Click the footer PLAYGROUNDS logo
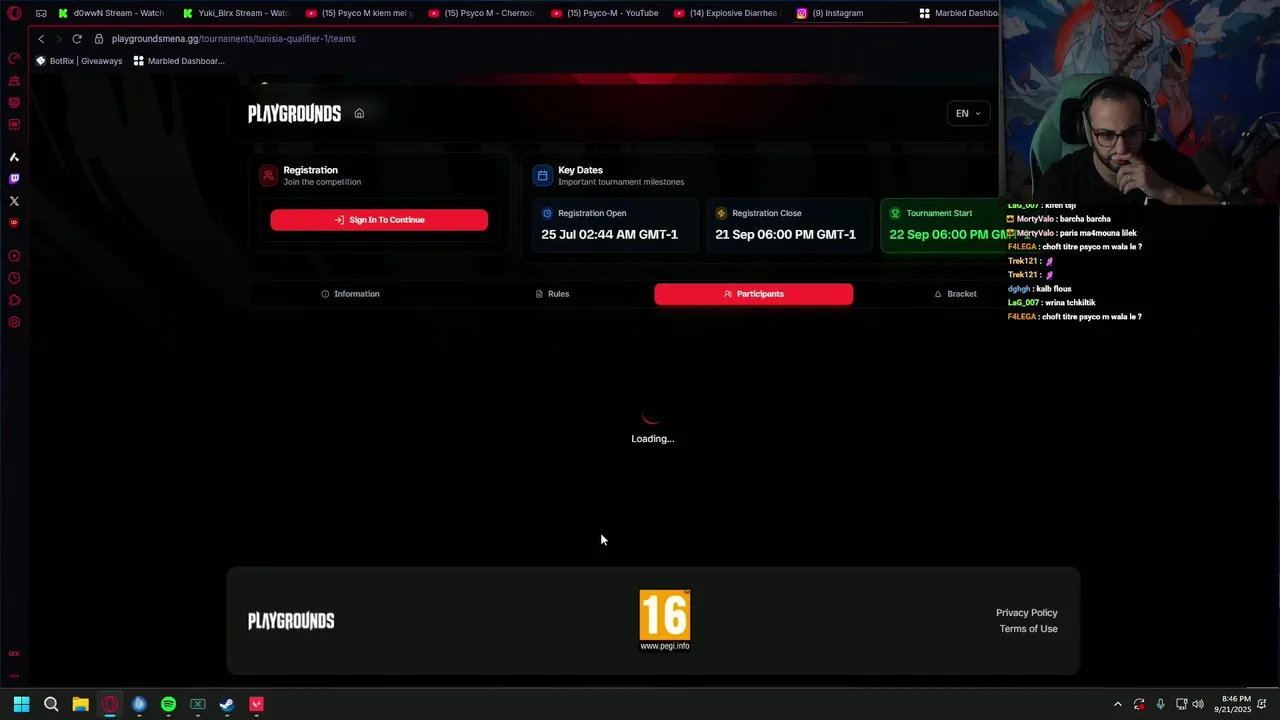The height and width of the screenshot is (720, 1280). point(291,621)
